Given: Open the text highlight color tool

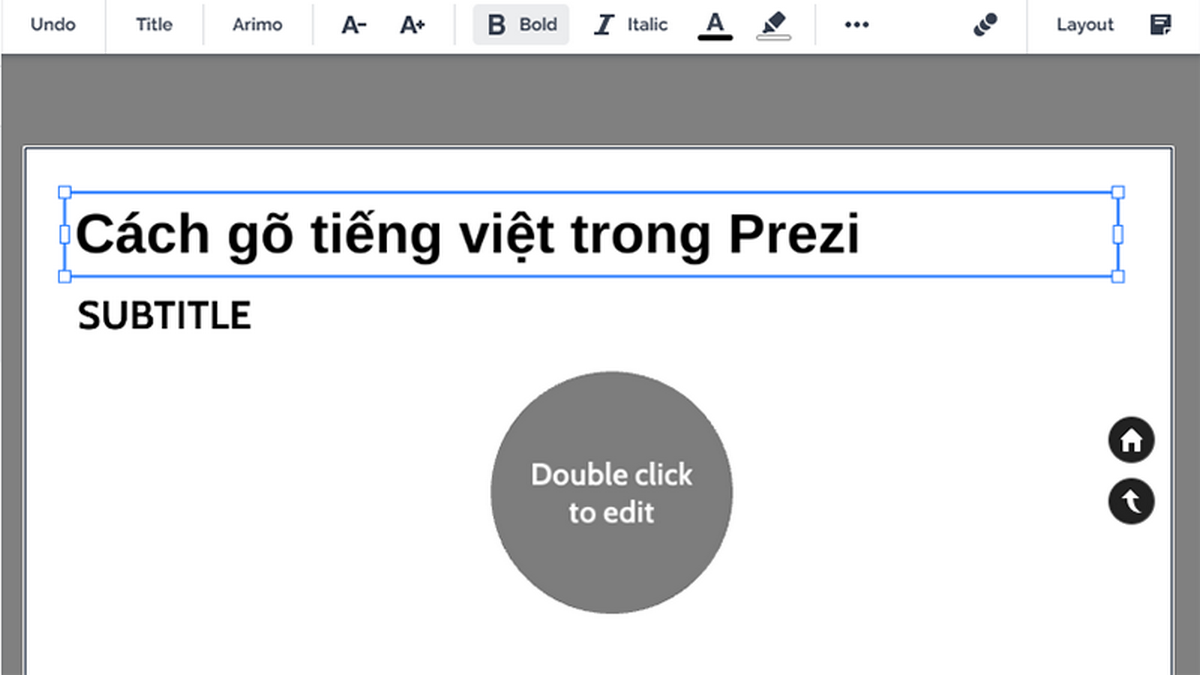Looking at the screenshot, I should [x=773, y=26].
